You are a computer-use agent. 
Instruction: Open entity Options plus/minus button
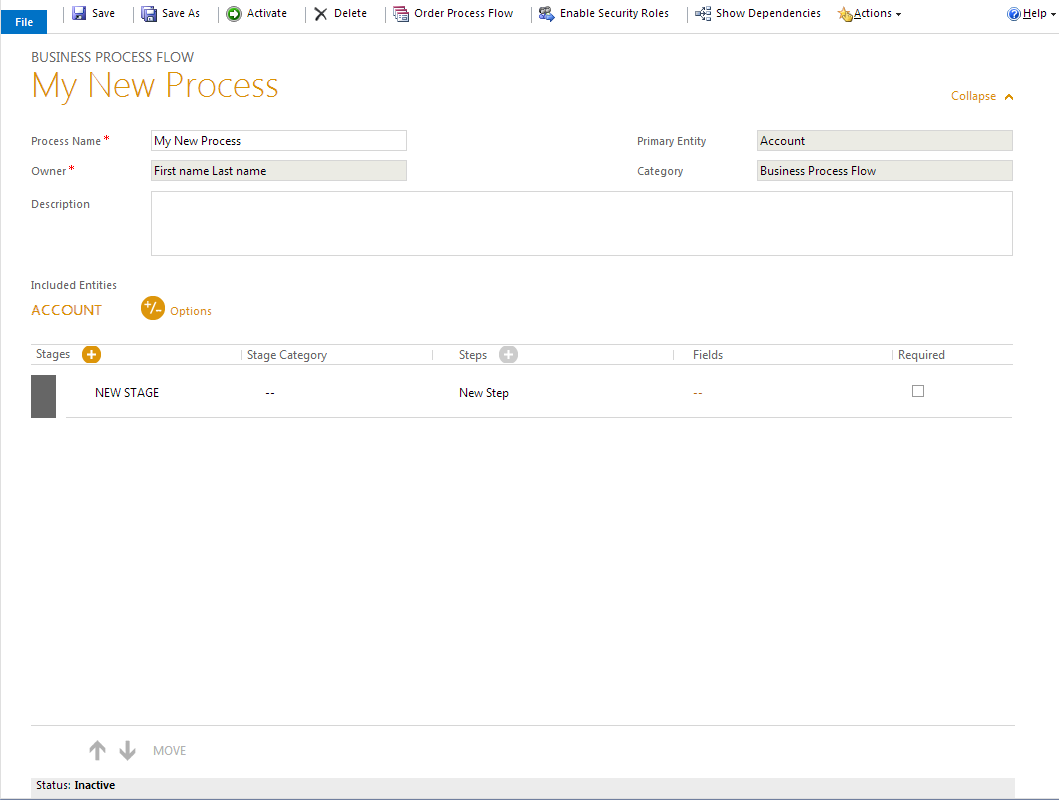(153, 309)
